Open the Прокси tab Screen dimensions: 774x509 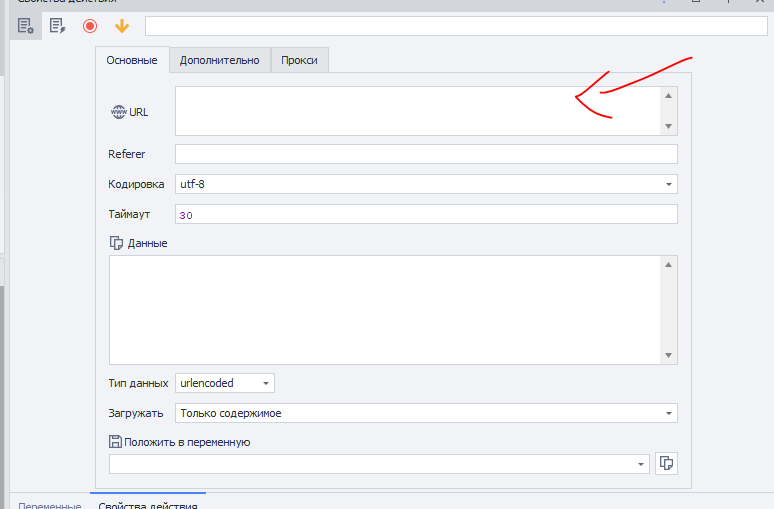[299, 60]
